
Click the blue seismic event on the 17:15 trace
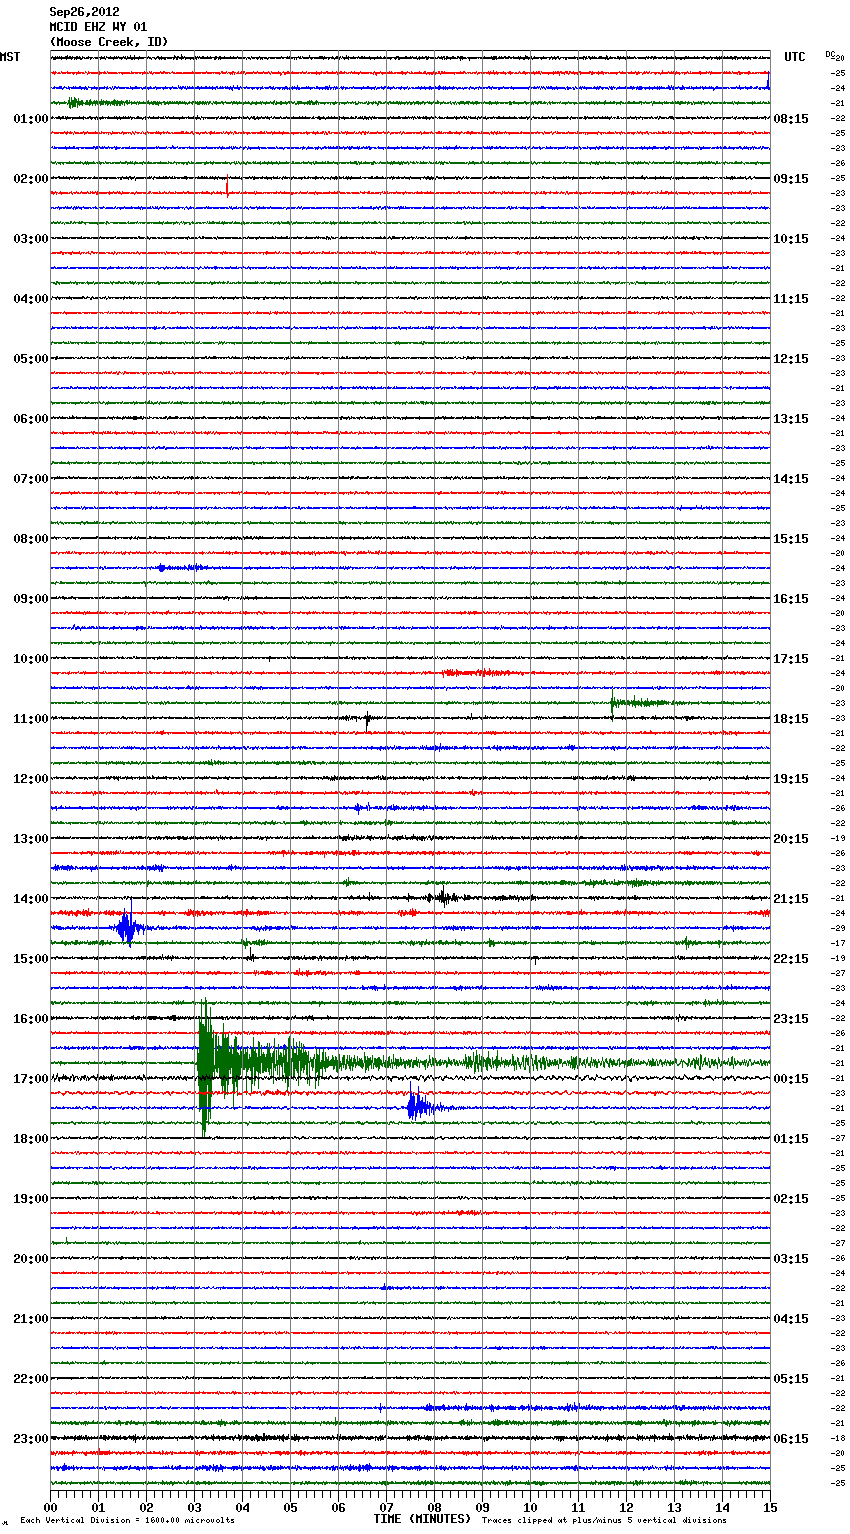coord(416,1106)
